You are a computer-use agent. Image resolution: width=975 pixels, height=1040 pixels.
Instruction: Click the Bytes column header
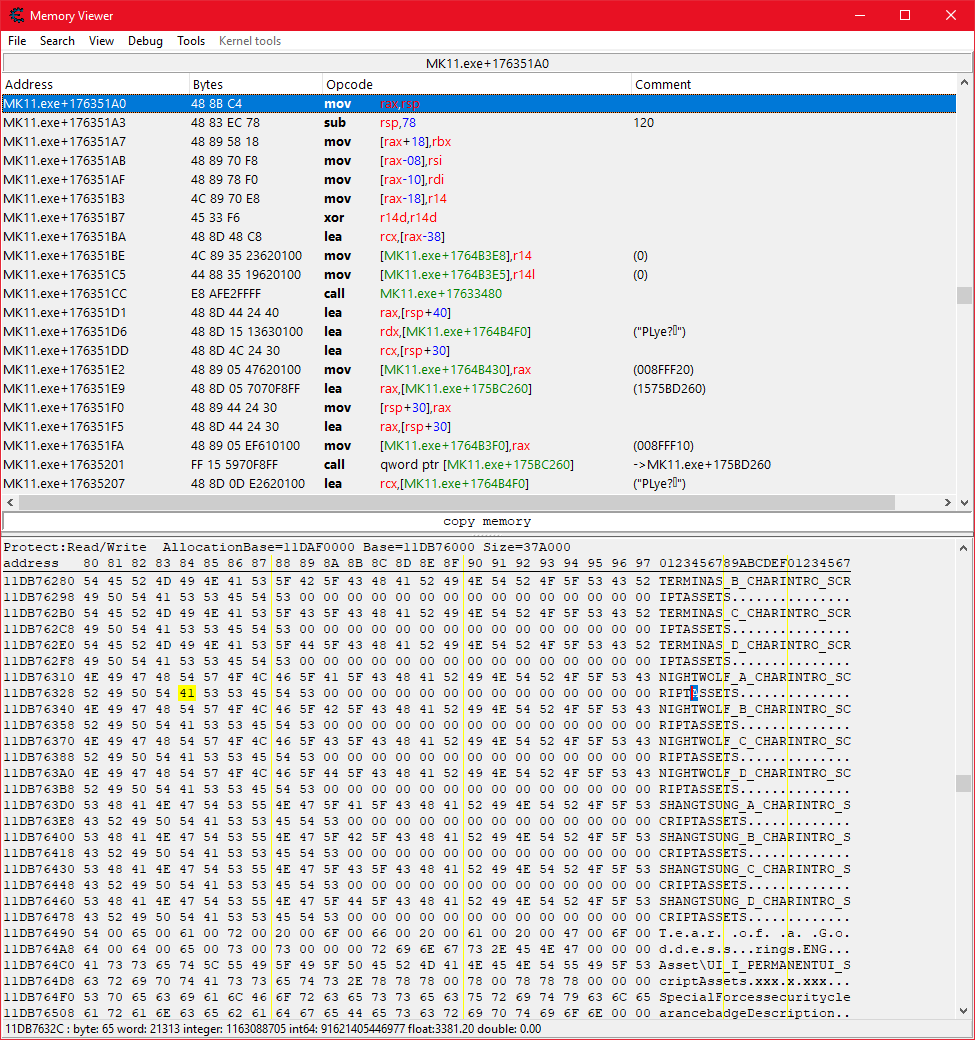click(256, 84)
